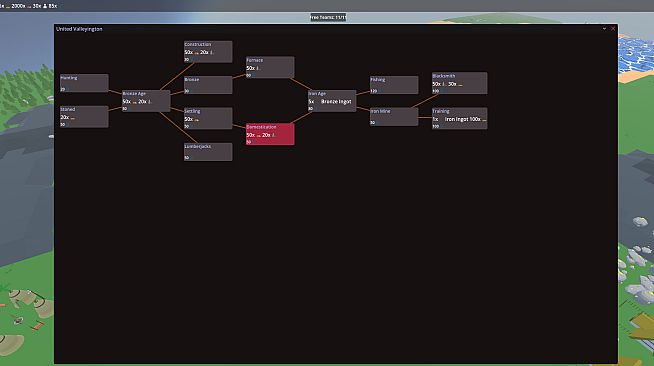Click the Free Teams 11/11 indicator
Image resolution: width=654 pixels, height=366 pixels.
328,17
